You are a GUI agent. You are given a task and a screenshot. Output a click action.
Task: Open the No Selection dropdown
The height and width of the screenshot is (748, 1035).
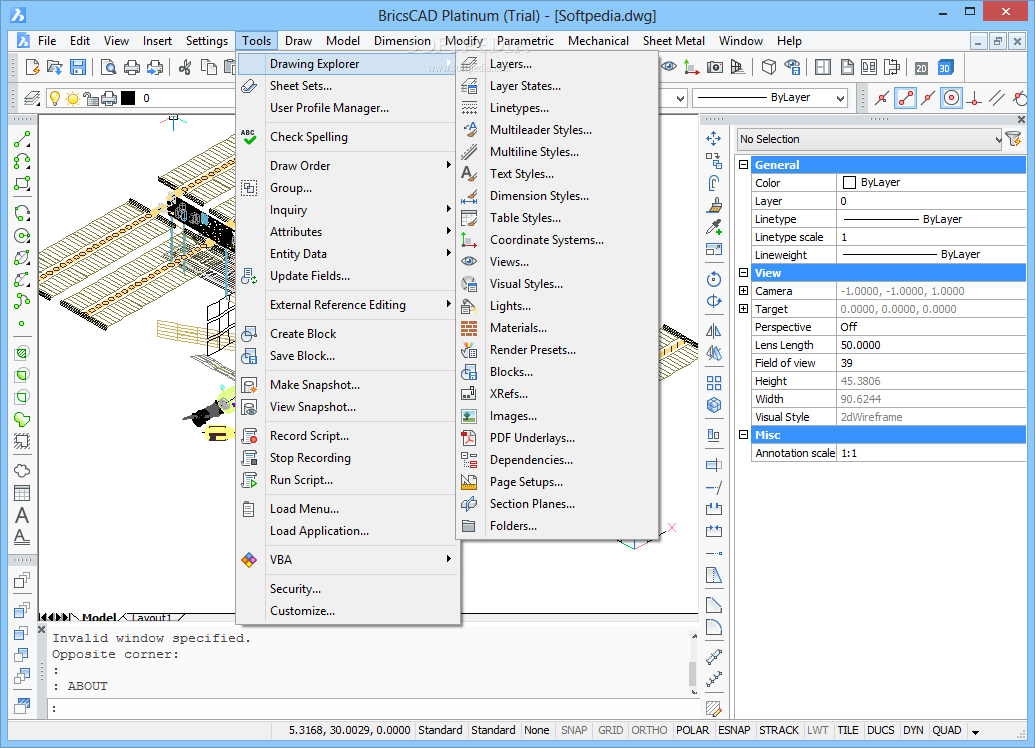coord(869,139)
